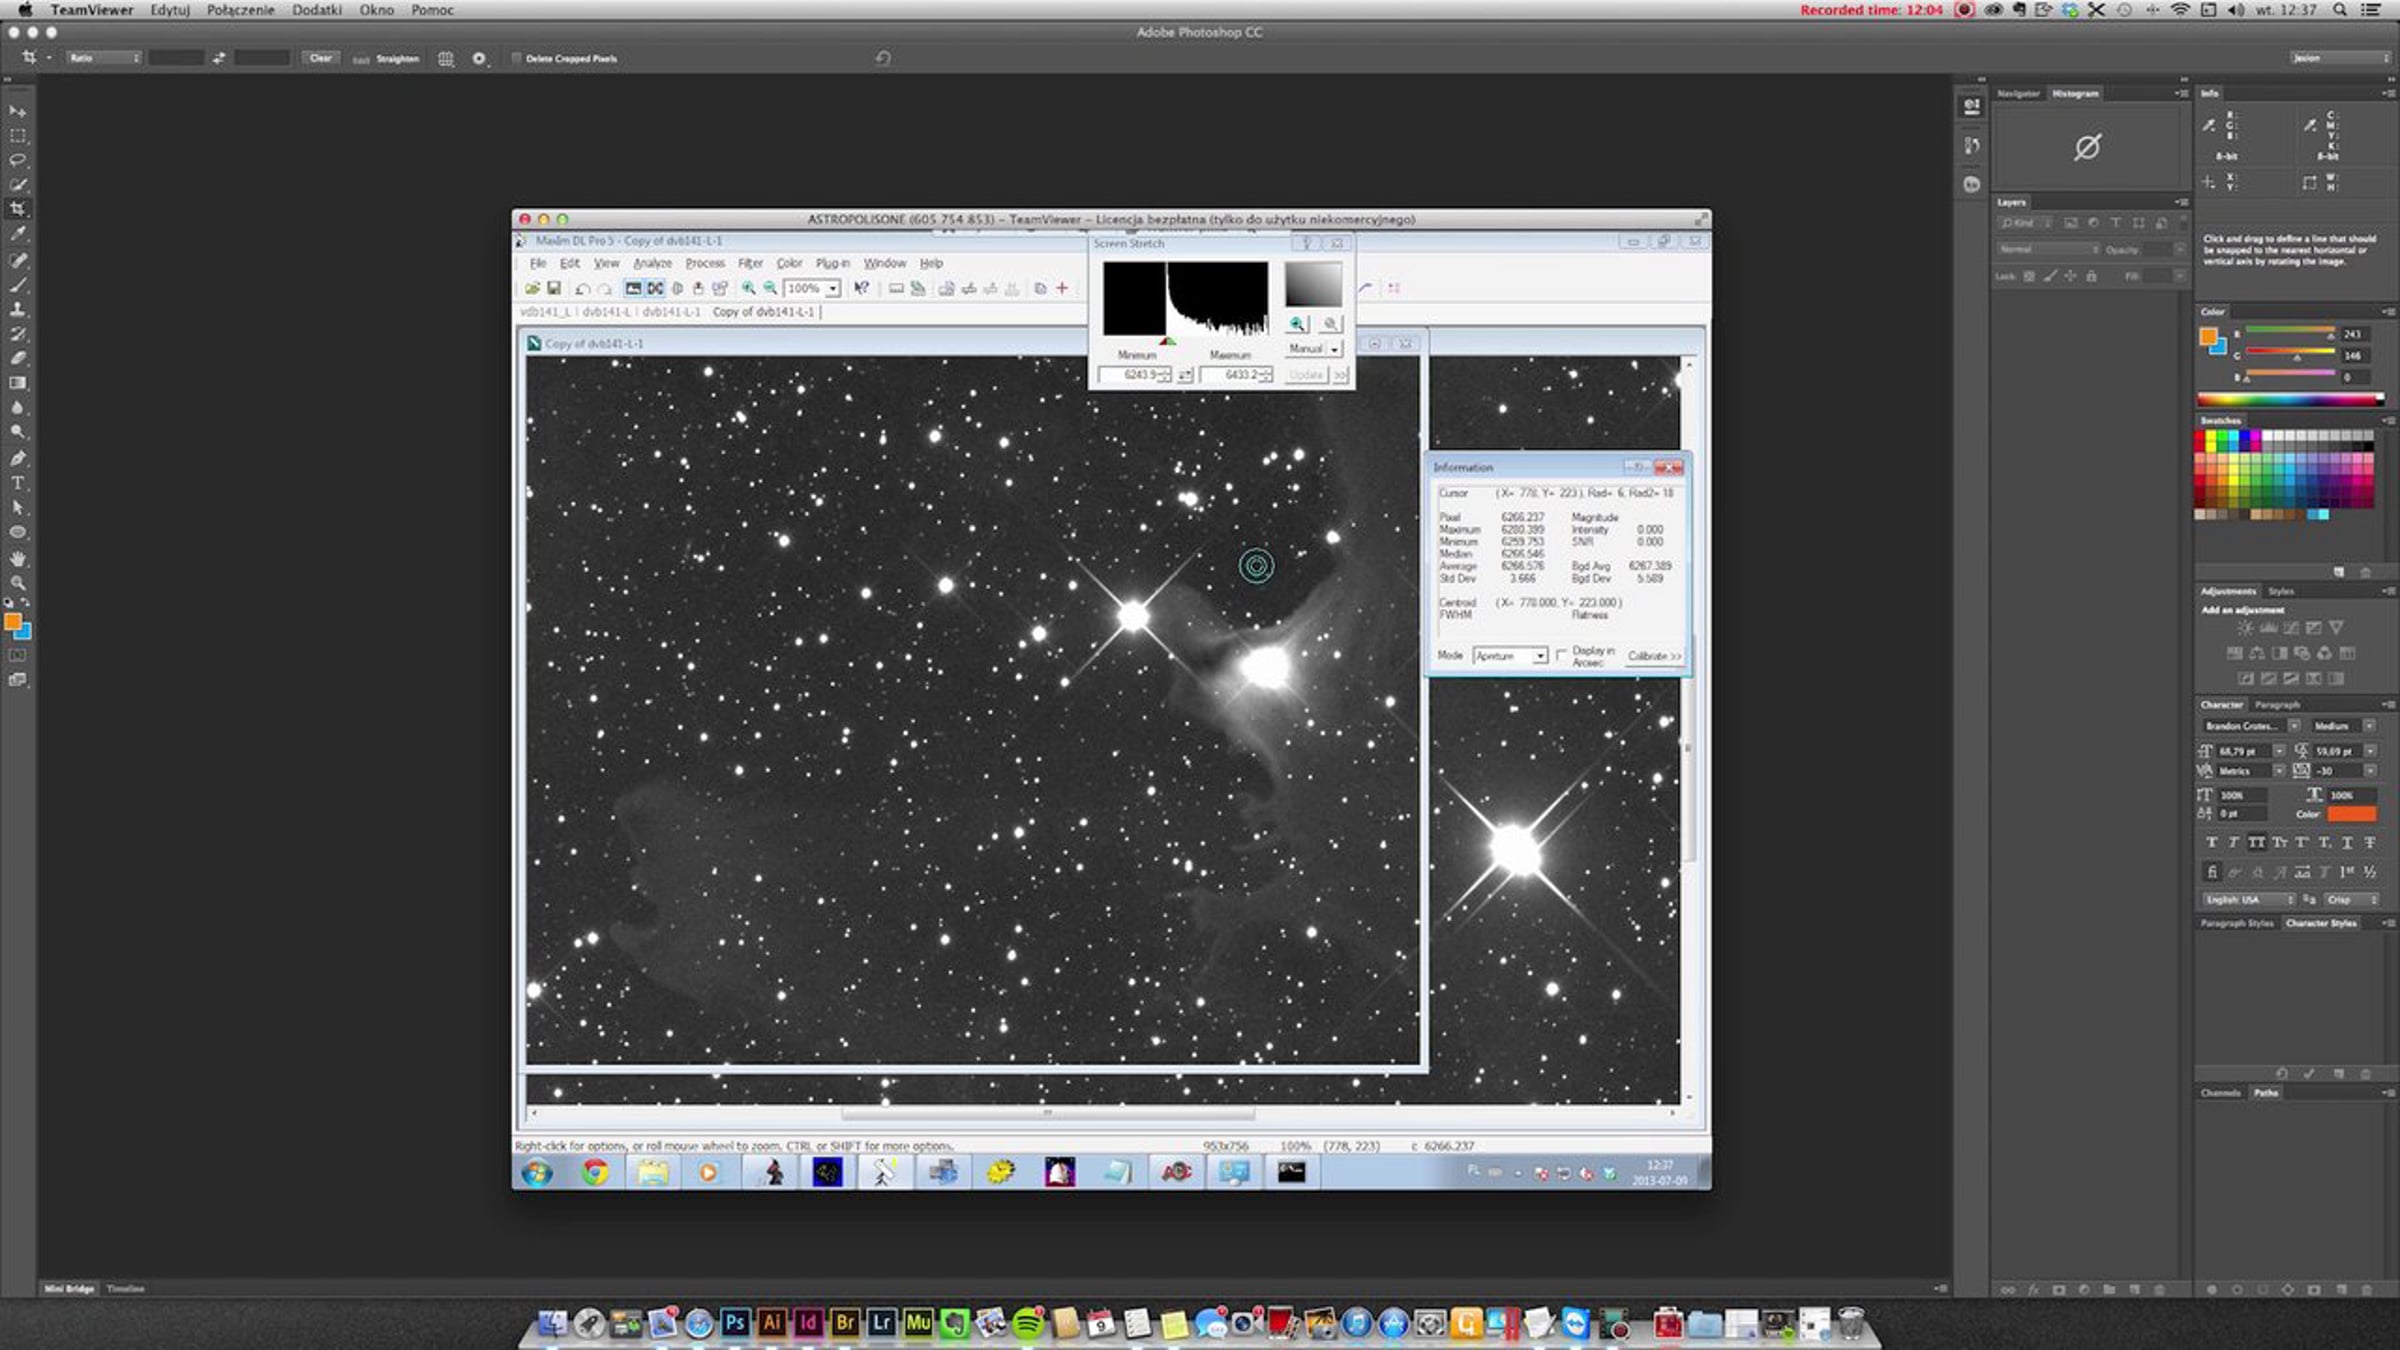Select the Crop tool in the toolbox
This screenshot has width=2400, height=1350.
pos(17,209)
